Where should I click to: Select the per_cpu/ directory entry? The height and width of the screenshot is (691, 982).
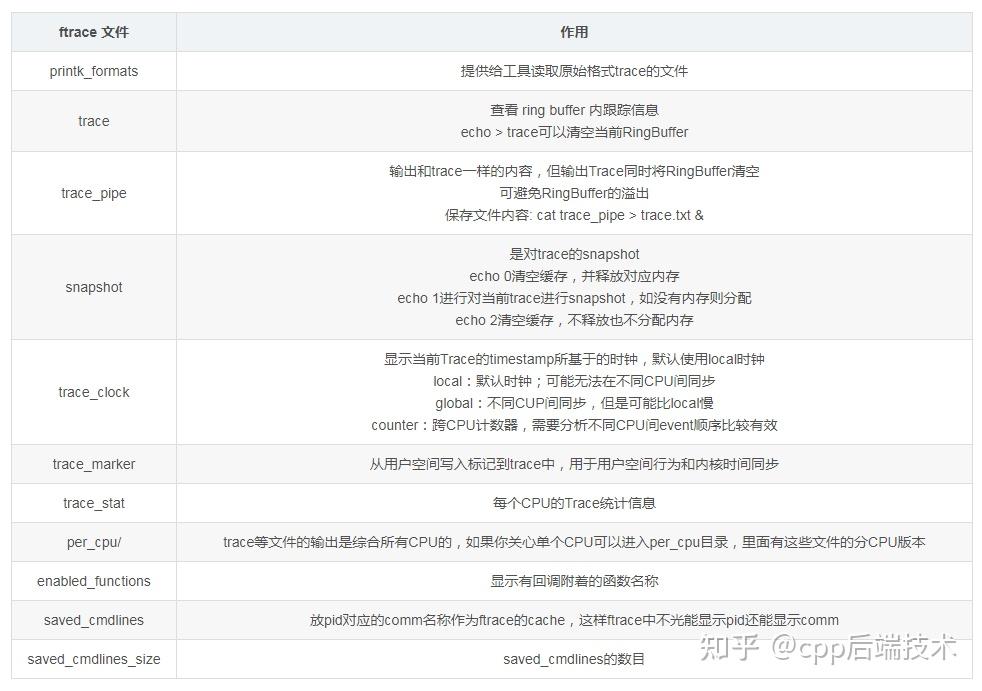click(93, 542)
